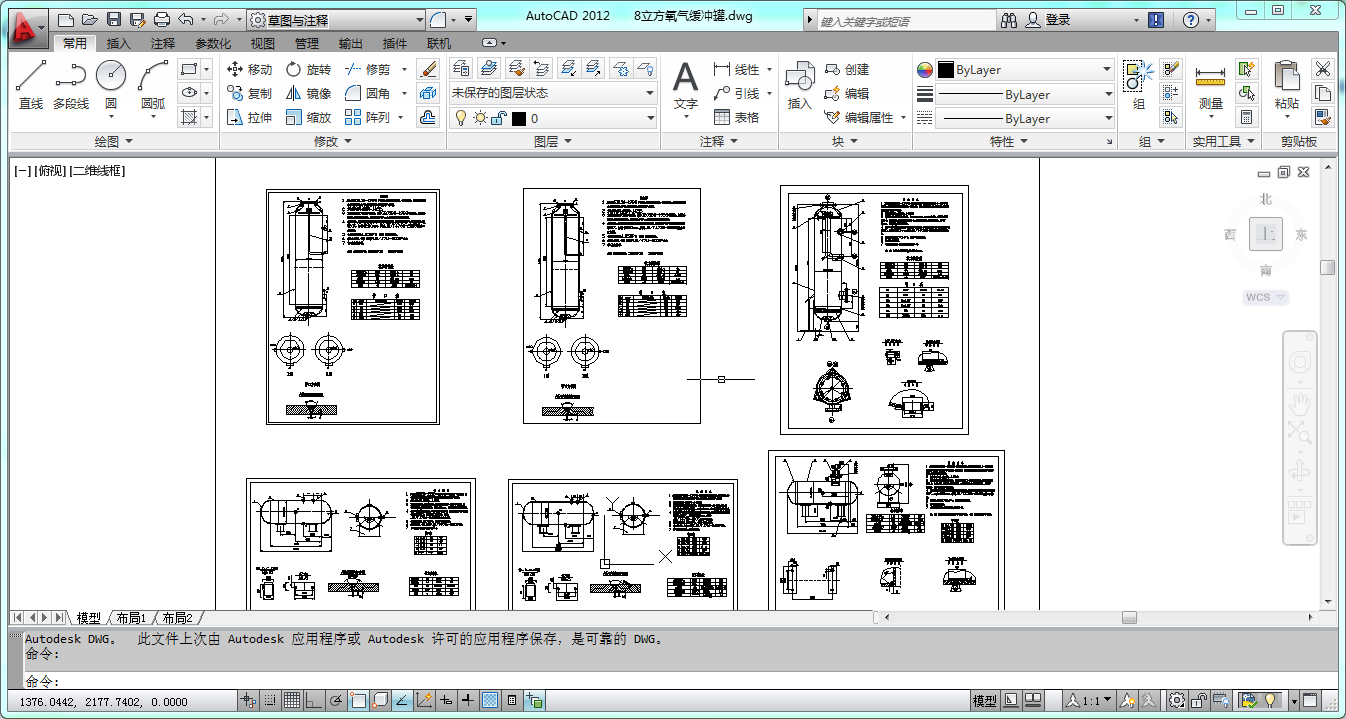This screenshot has width=1346, height=719.
Task: Open the annotation scale 1:1 dropdown
Action: coord(1088,701)
